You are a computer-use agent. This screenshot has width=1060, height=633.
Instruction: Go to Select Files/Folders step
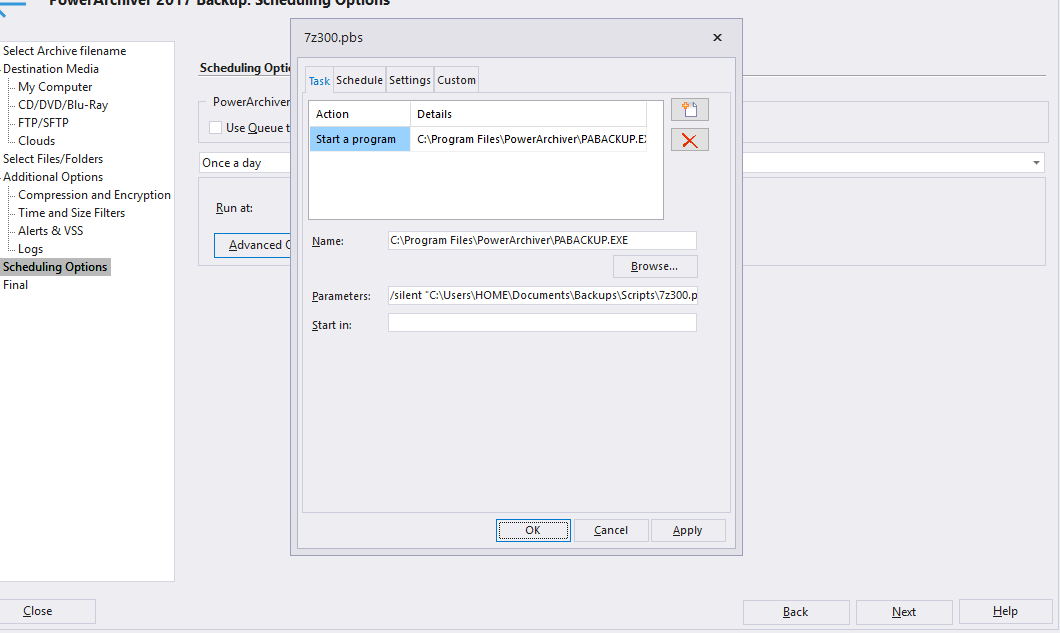(x=53, y=159)
